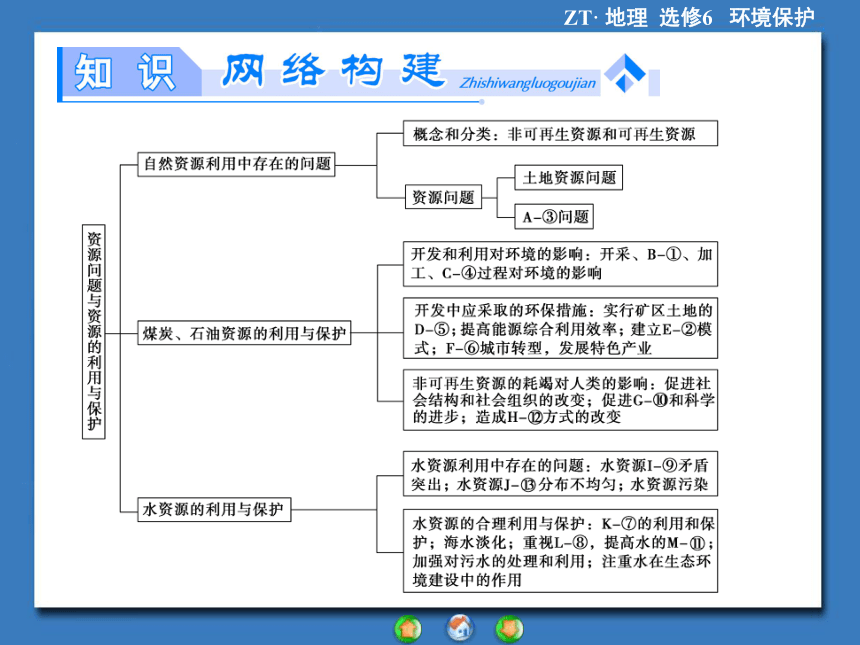Click box 水资源利用中存在的问题

pos(561,474)
